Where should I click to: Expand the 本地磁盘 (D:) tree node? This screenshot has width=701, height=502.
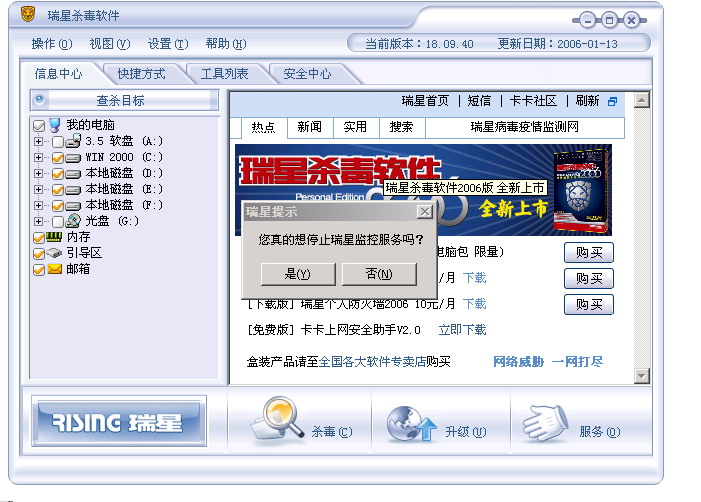[x=38, y=173]
